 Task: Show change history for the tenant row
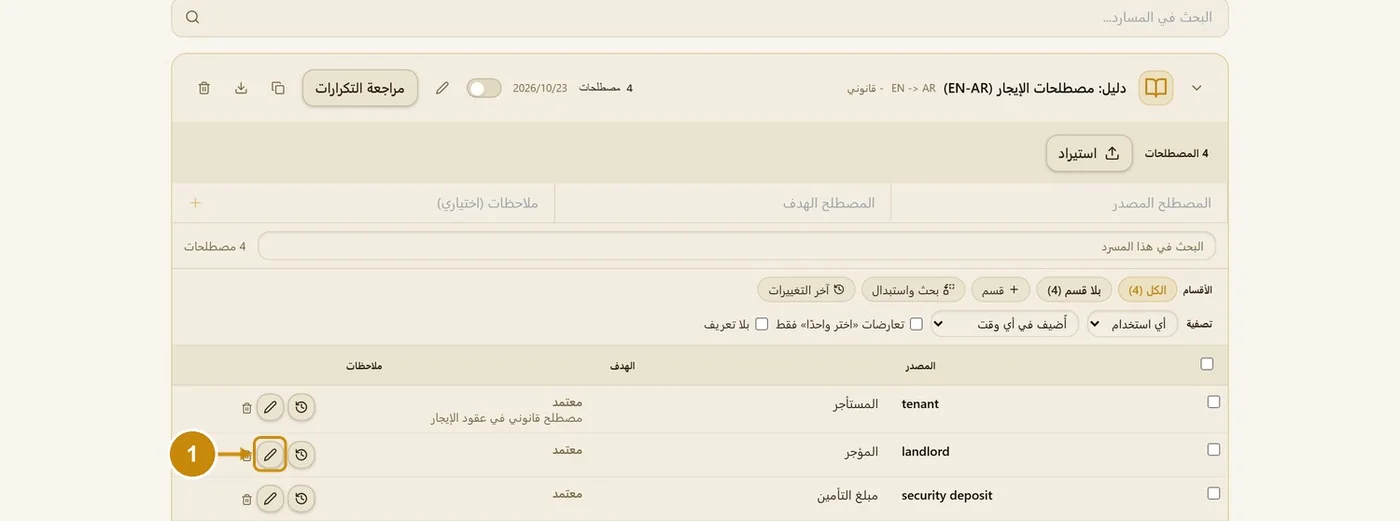click(301, 407)
